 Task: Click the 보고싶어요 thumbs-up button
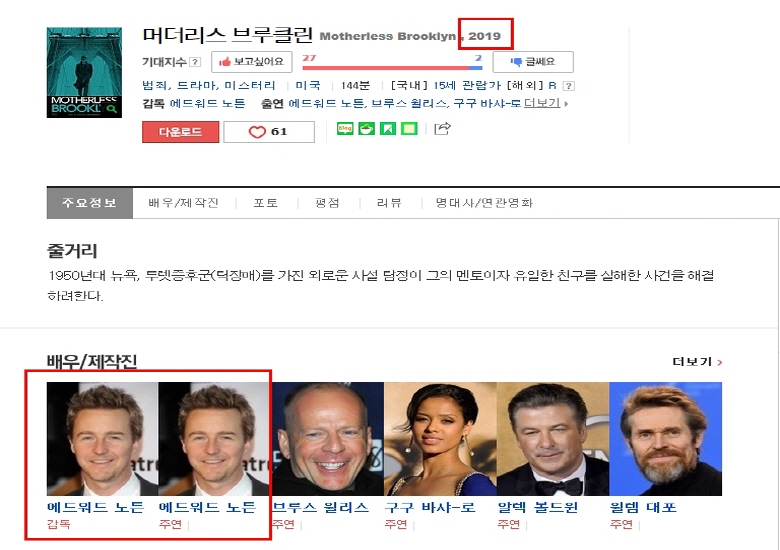[x=251, y=62]
